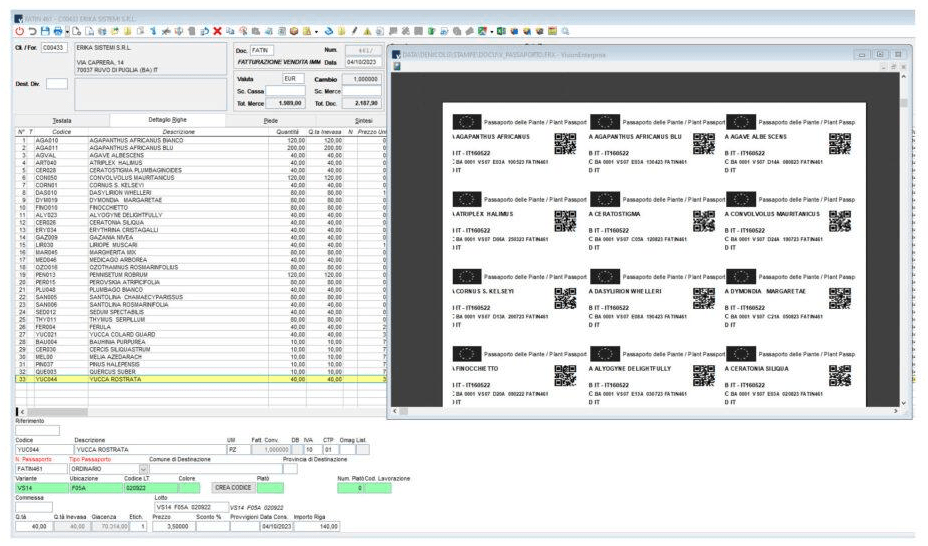Click the blue scanner icon in the toolbar

328,31
